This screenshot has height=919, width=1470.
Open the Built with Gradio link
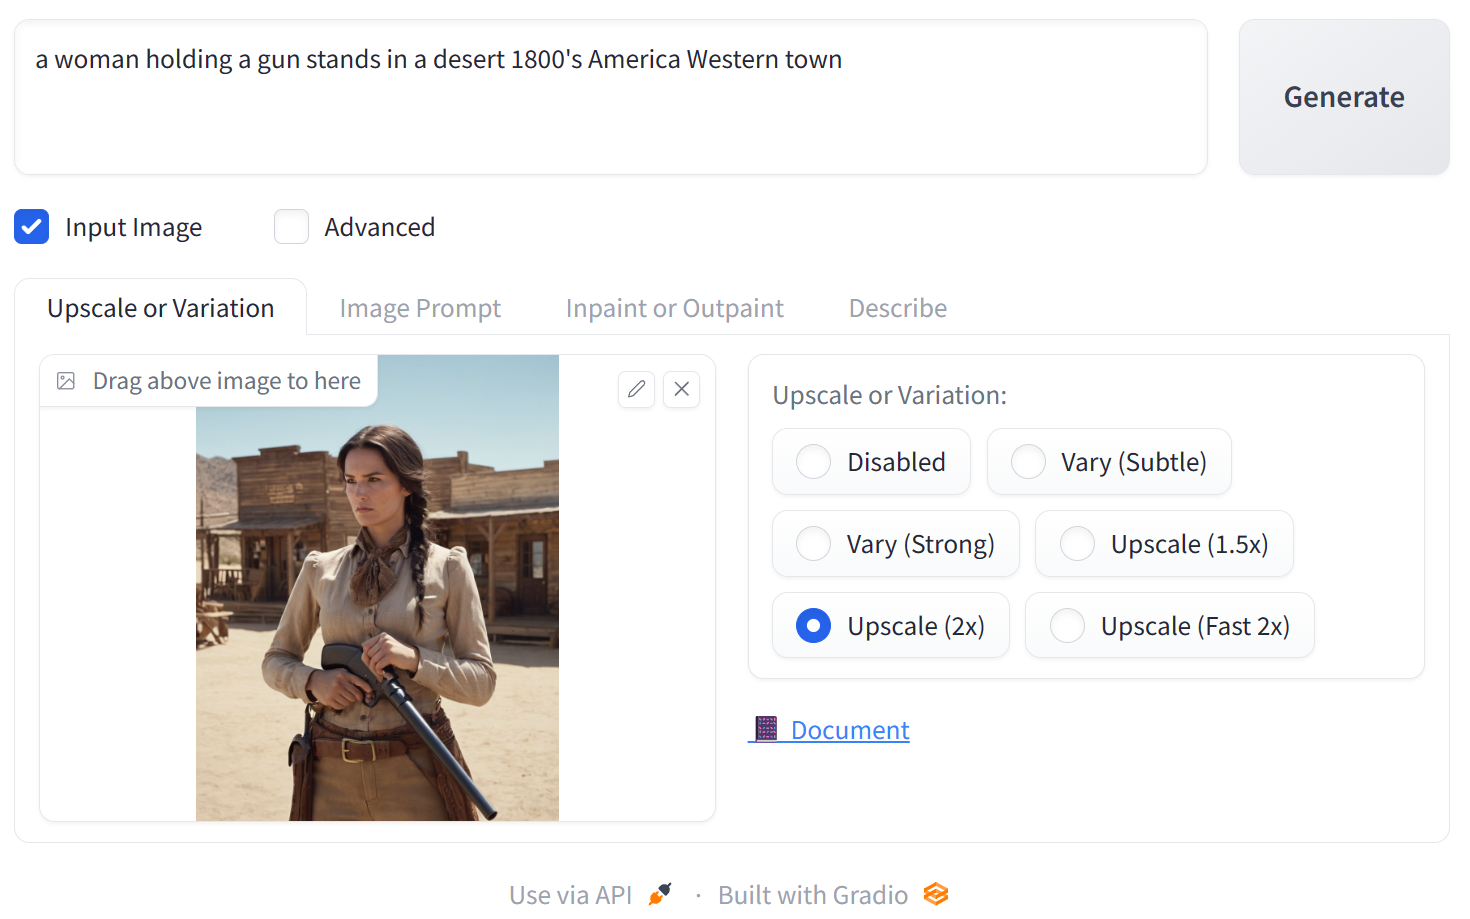pyautogui.click(x=833, y=894)
